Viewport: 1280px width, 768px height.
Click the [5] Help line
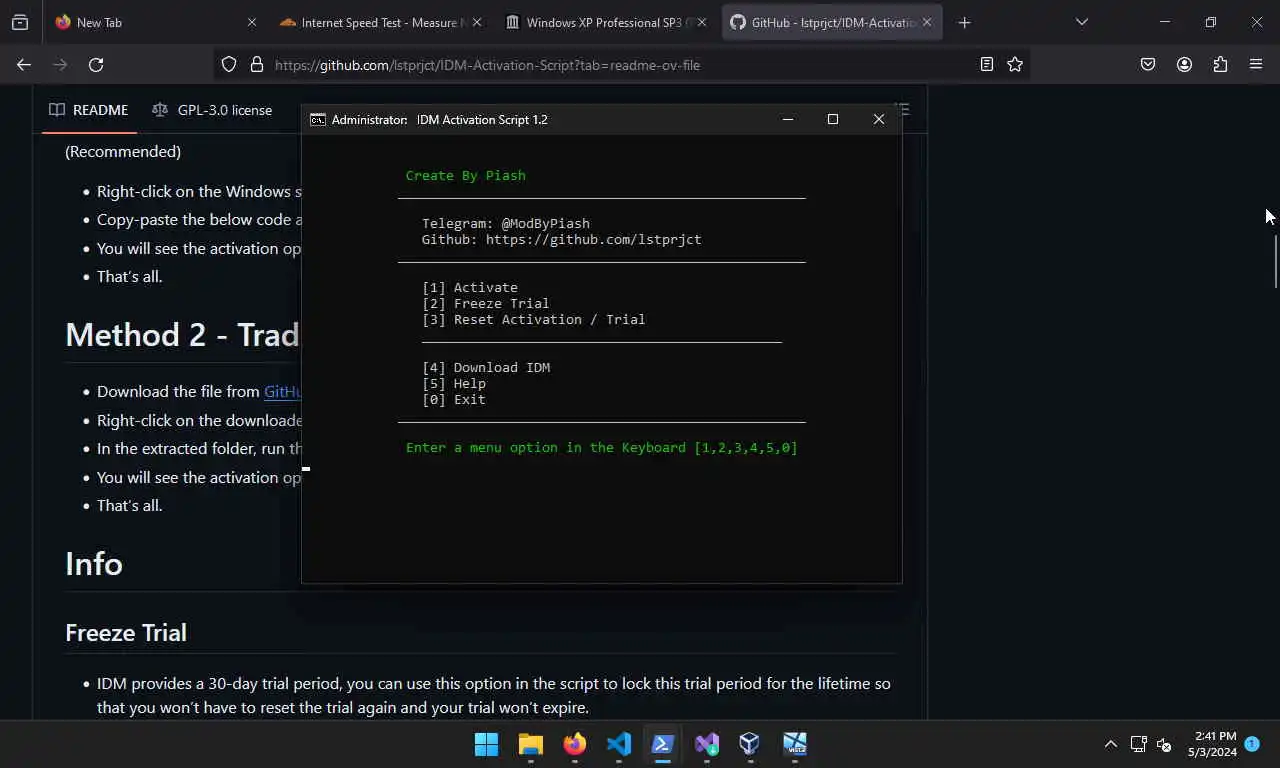click(x=454, y=383)
